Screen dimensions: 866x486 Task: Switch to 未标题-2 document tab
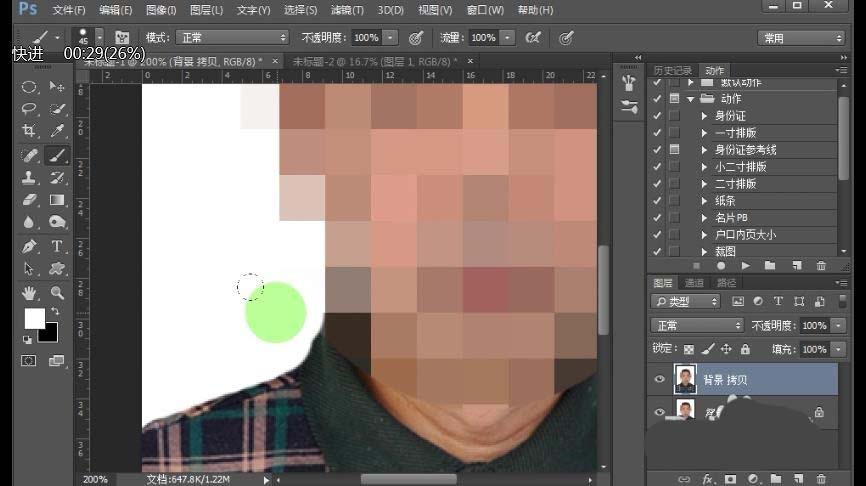click(374, 61)
